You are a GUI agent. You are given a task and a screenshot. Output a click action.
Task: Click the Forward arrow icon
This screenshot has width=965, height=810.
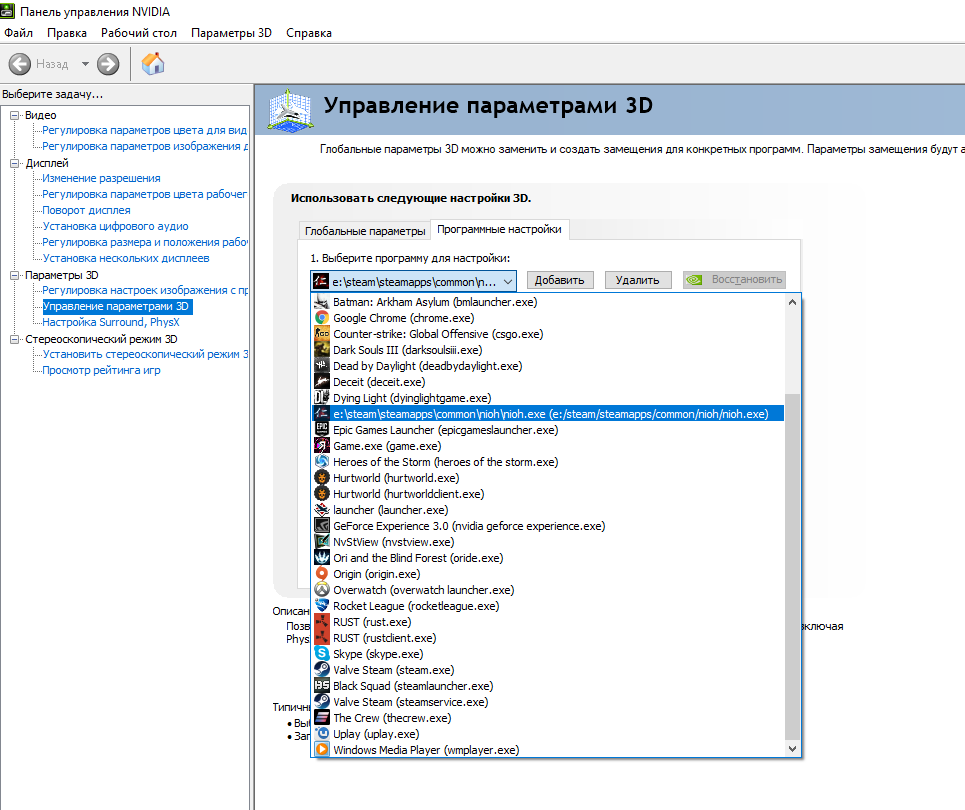click(108, 64)
